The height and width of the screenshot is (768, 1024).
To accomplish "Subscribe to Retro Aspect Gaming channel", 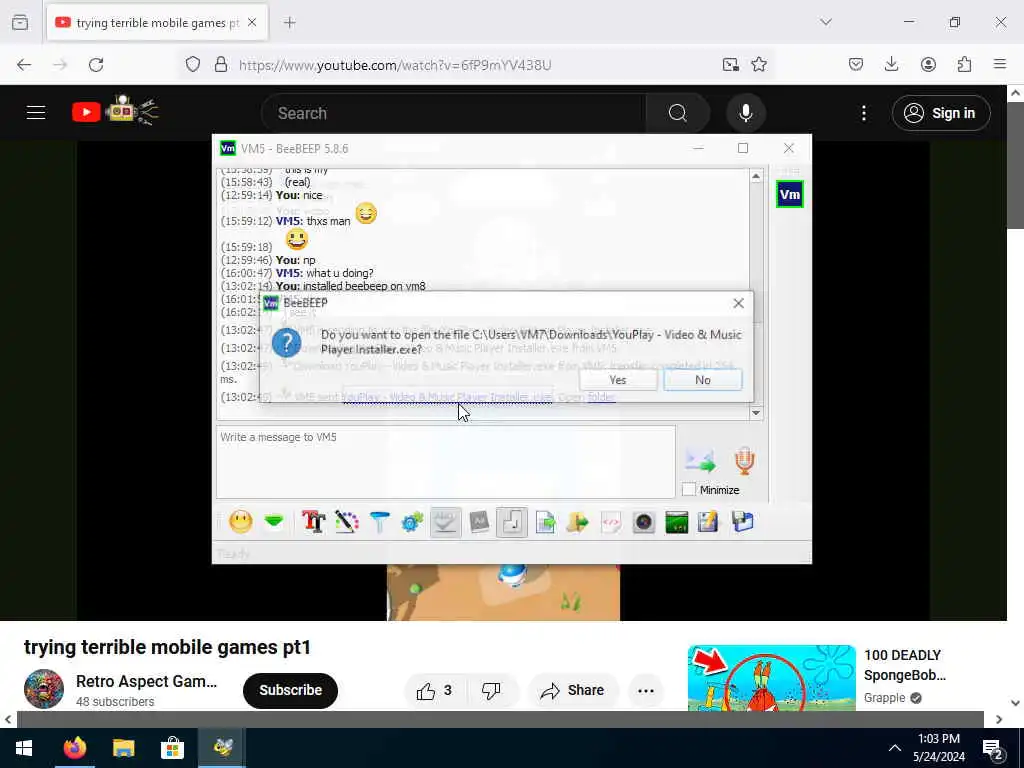I will (x=291, y=690).
